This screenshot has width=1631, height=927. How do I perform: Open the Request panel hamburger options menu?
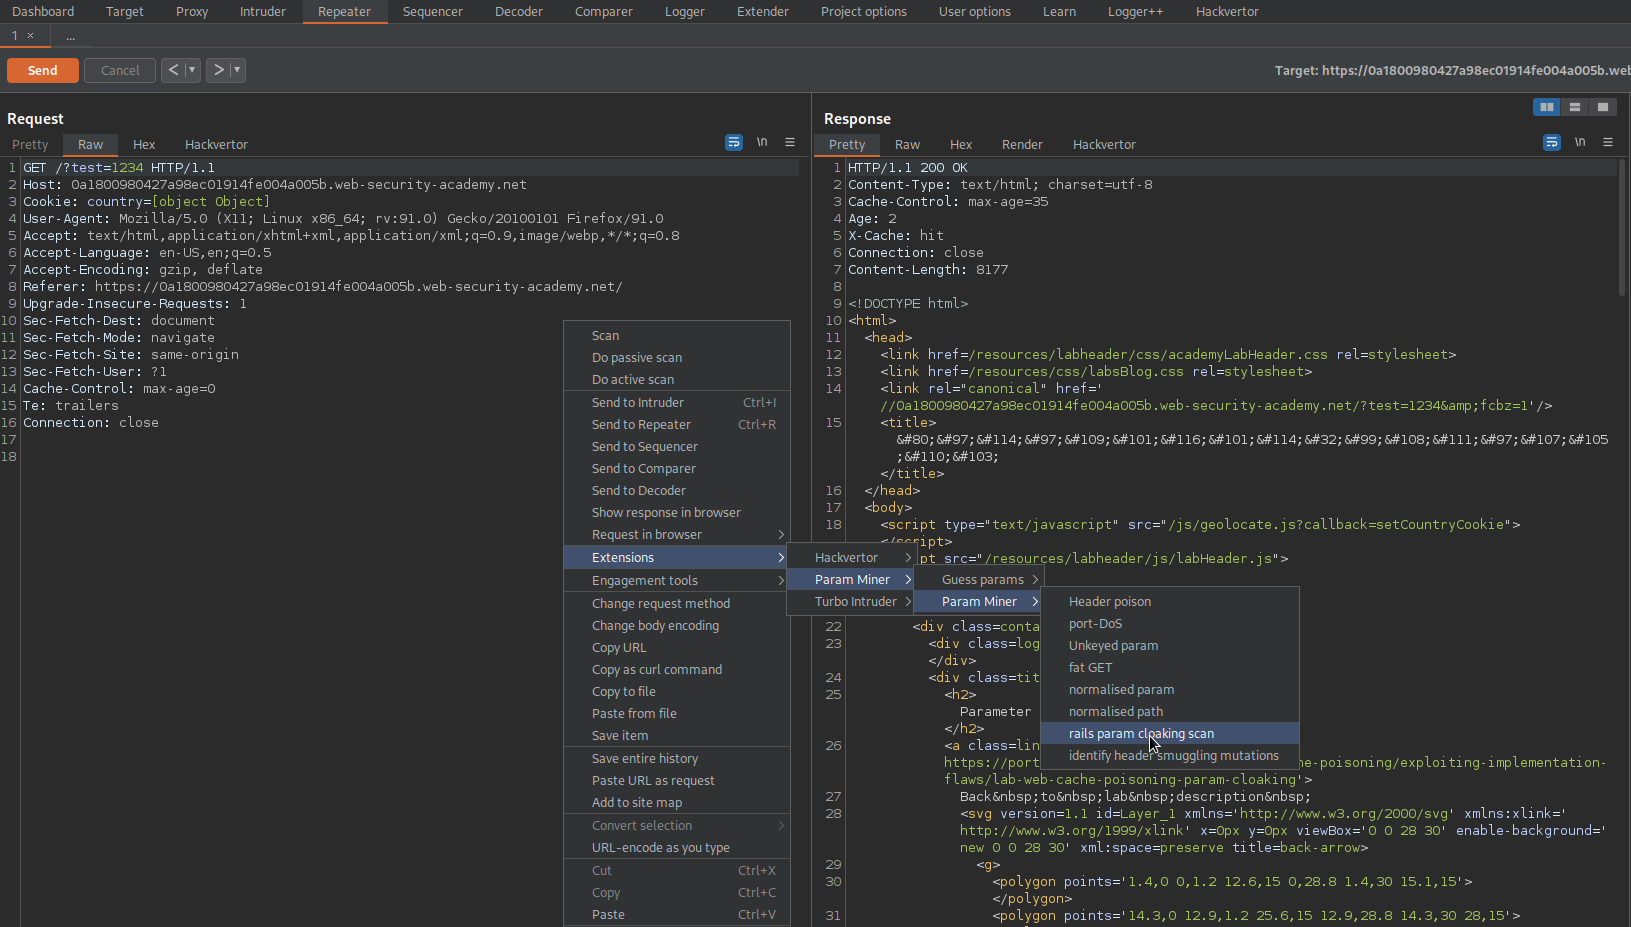790,143
